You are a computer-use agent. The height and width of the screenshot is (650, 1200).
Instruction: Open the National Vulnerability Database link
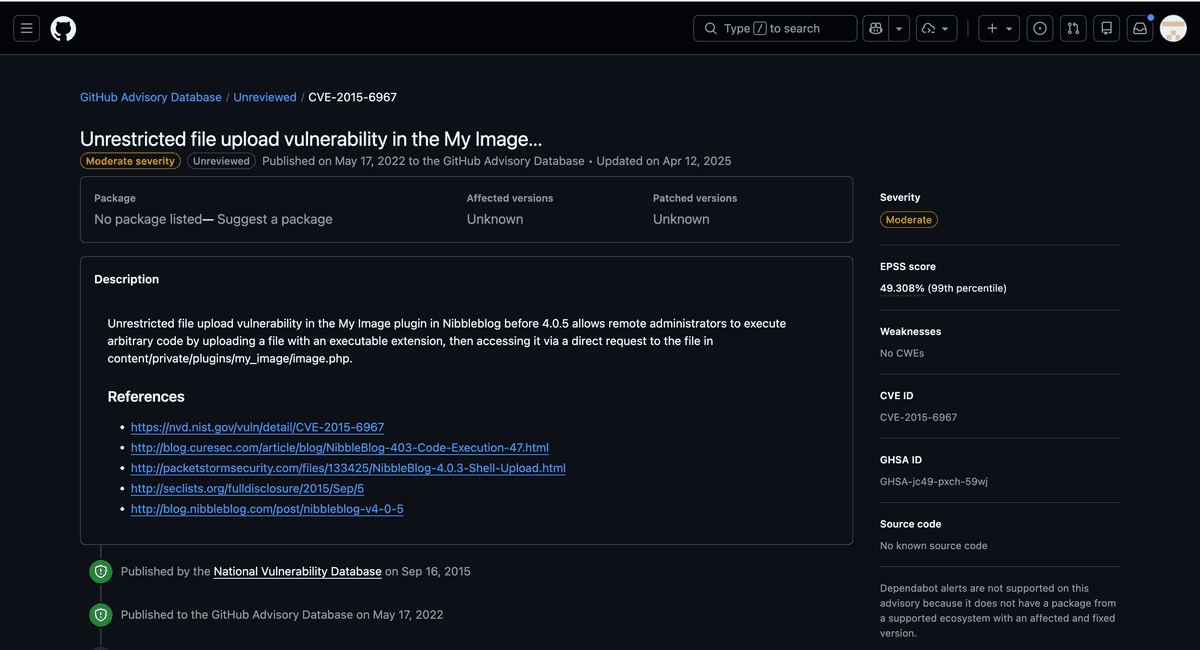297,571
